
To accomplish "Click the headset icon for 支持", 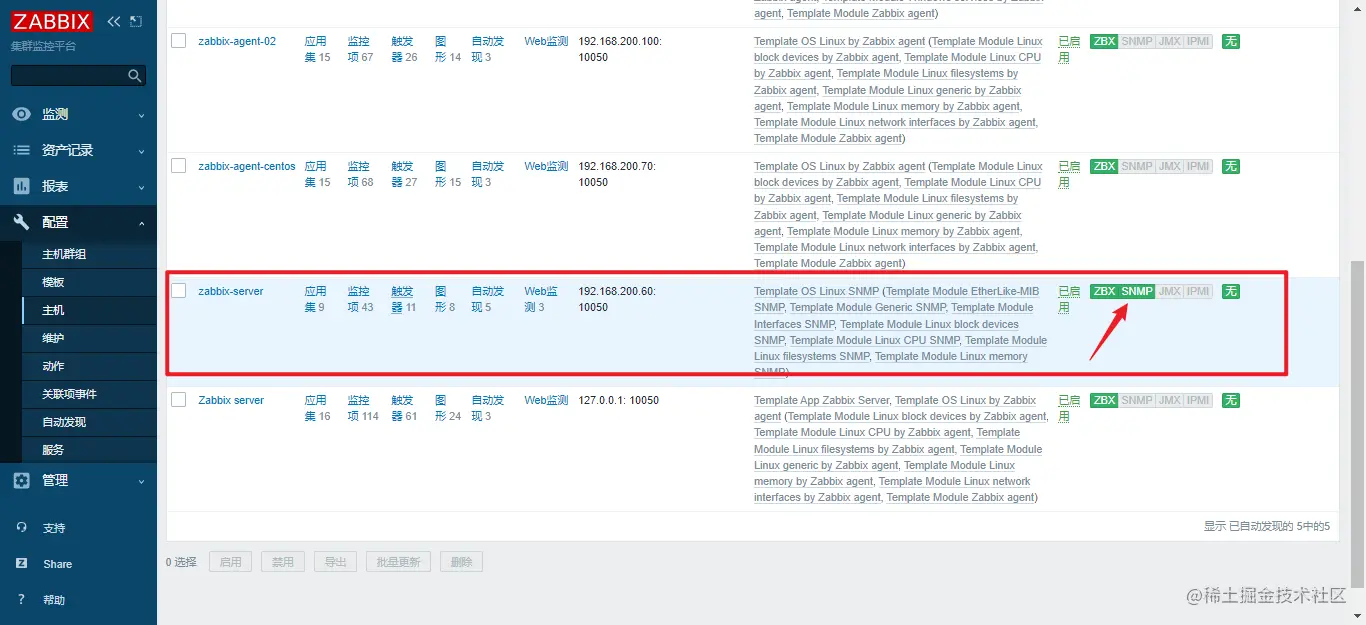I will tap(21, 528).
